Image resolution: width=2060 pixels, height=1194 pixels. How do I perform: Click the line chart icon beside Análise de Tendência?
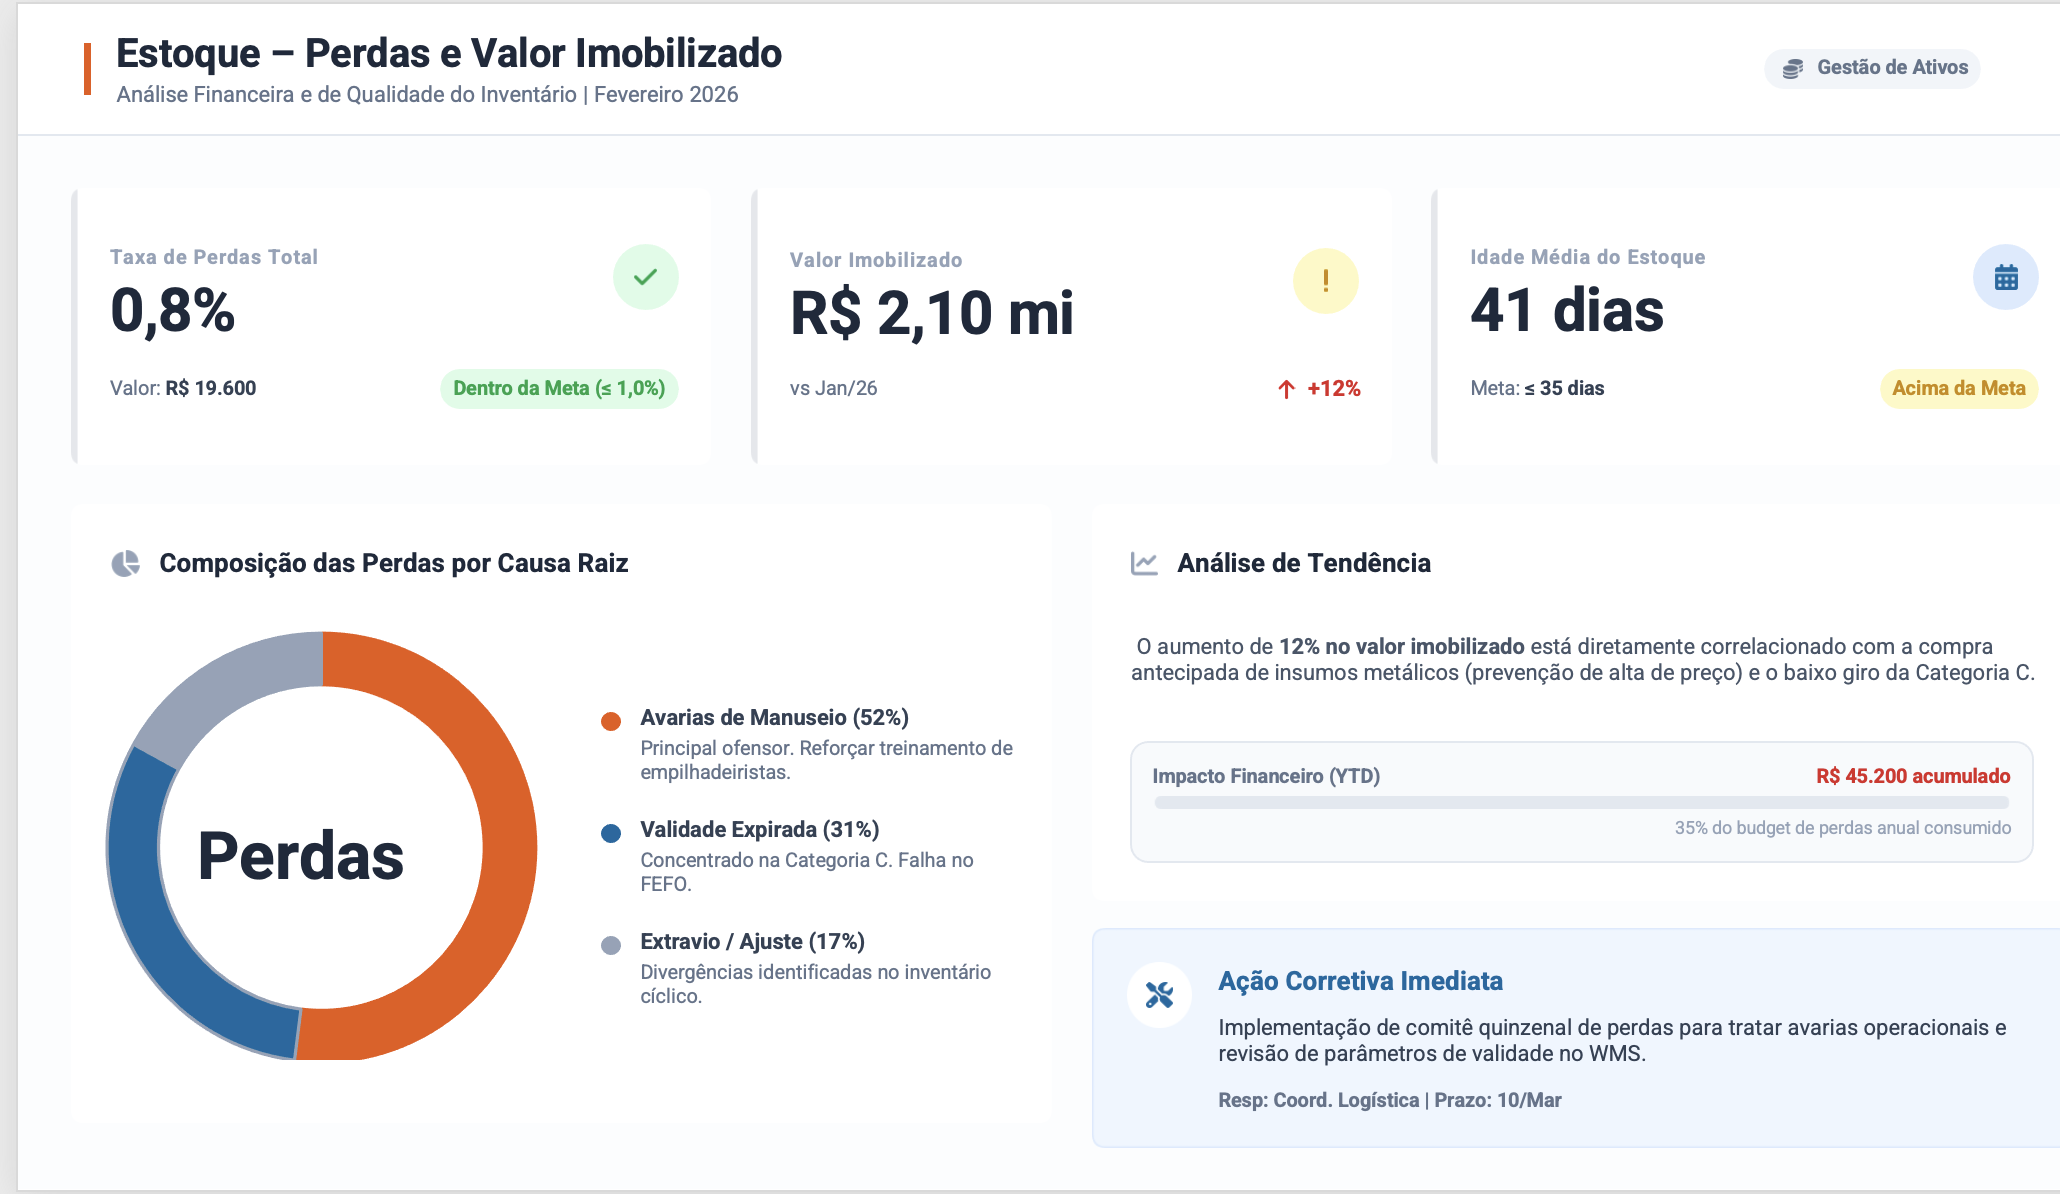click(x=1144, y=564)
